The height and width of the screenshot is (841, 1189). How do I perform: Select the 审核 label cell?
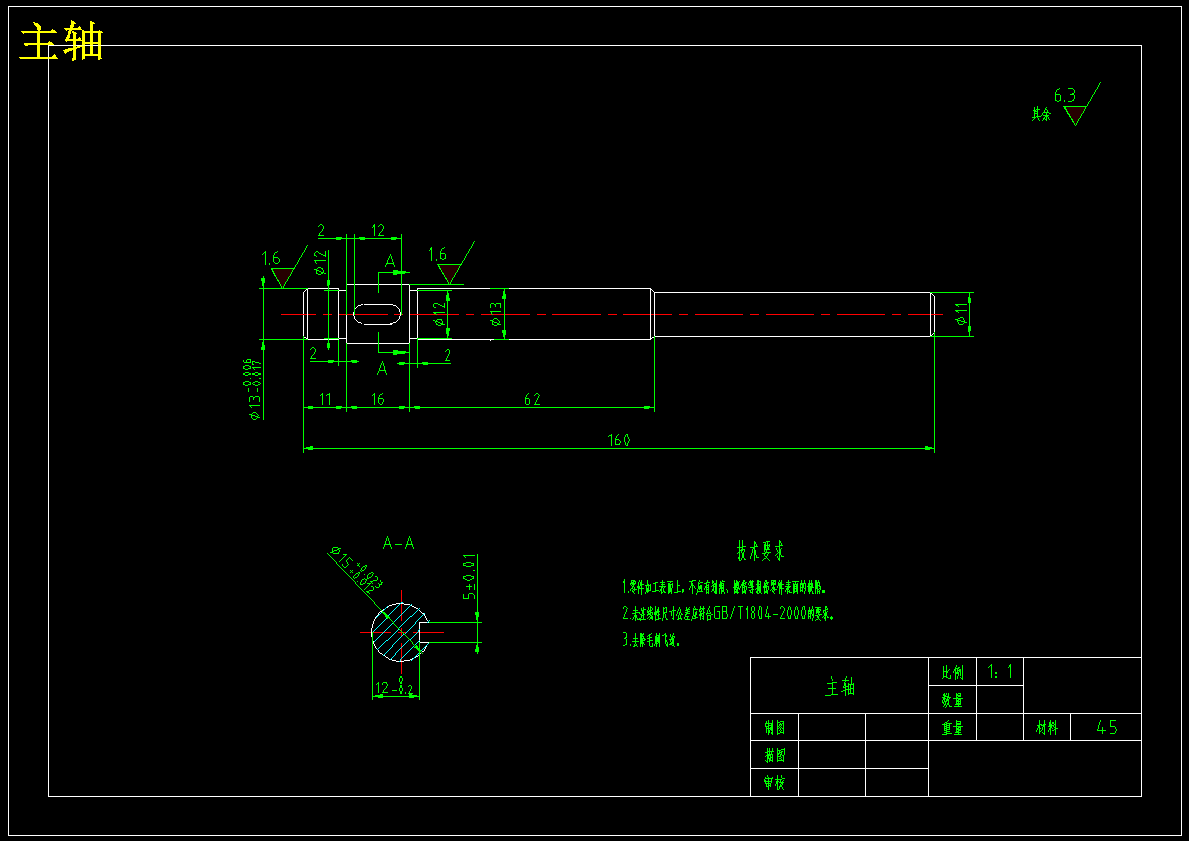pos(774,783)
